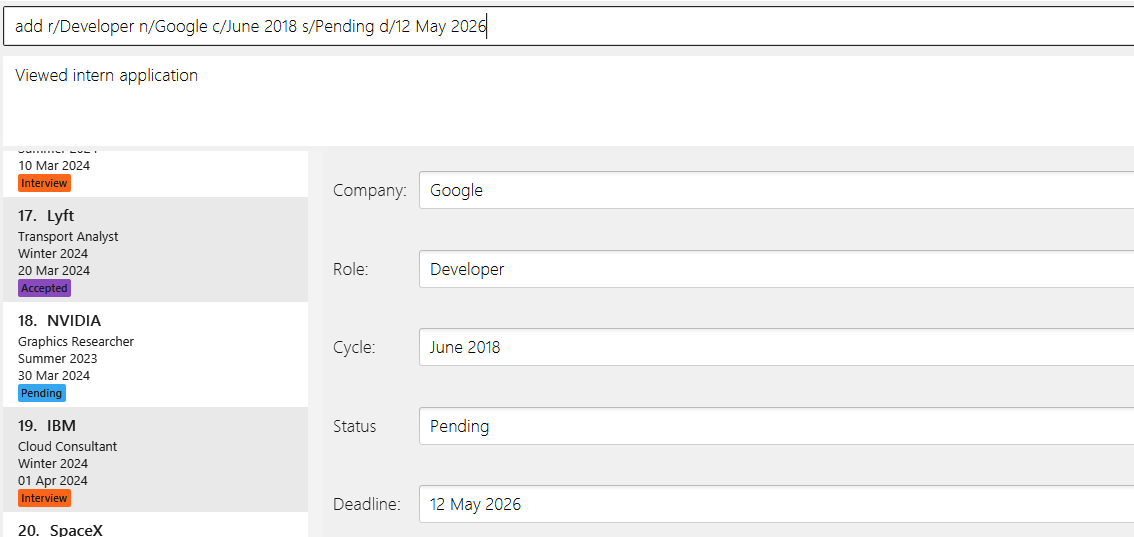Click the Status field showing Pending
Image resolution: width=1134 pixels, height=537 pixels.
tap(776, 426)
